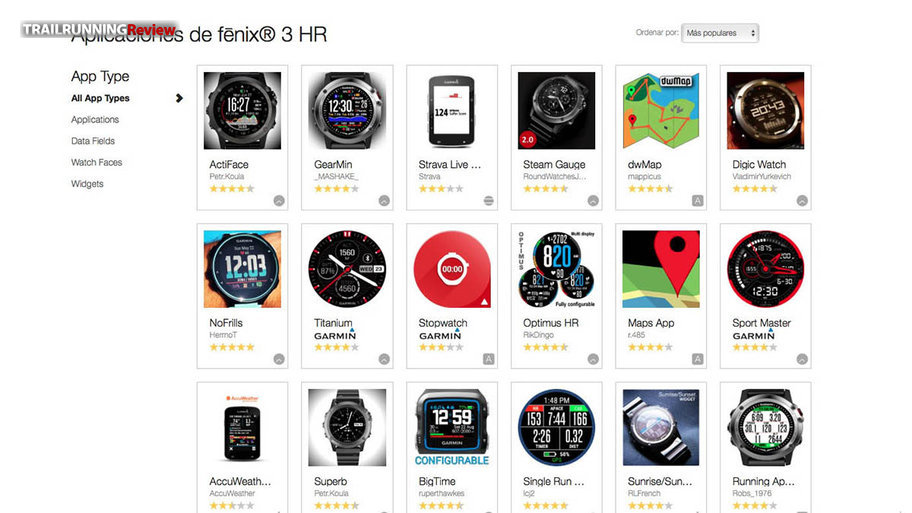Open the GearMin watch face image

(347, 111)
